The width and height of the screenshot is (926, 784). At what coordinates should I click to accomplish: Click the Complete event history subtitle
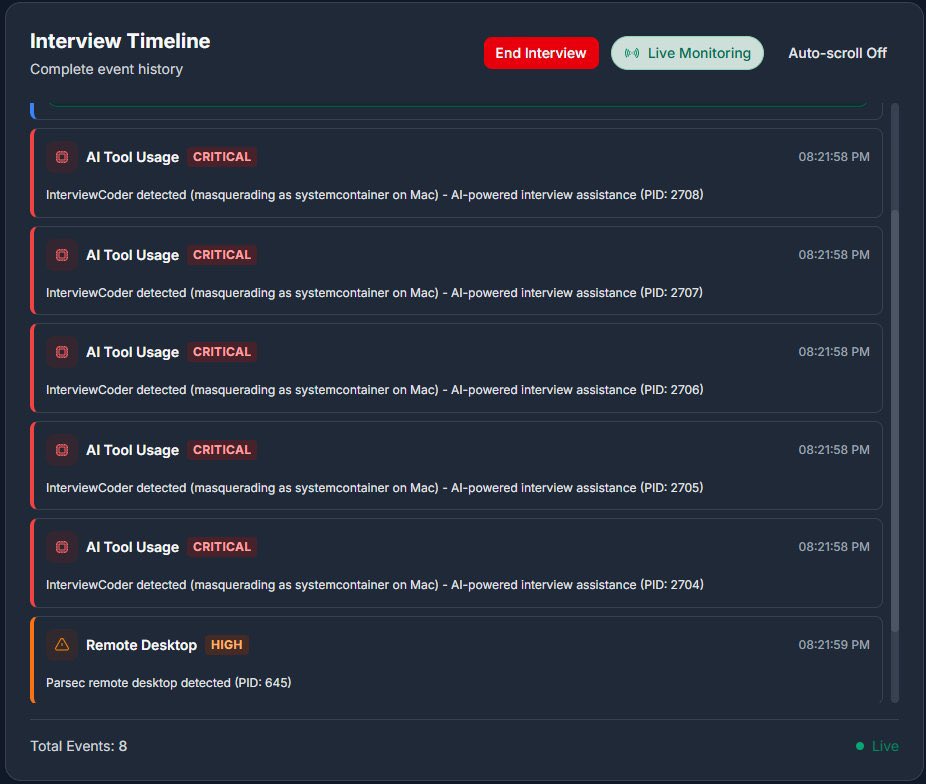point(106,69)
